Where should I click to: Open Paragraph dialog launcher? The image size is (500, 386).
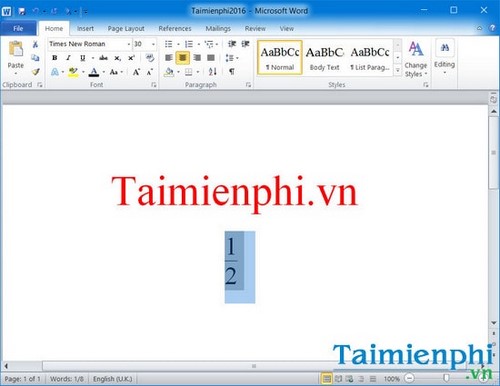pyautogui.click(x=248, y=85)
